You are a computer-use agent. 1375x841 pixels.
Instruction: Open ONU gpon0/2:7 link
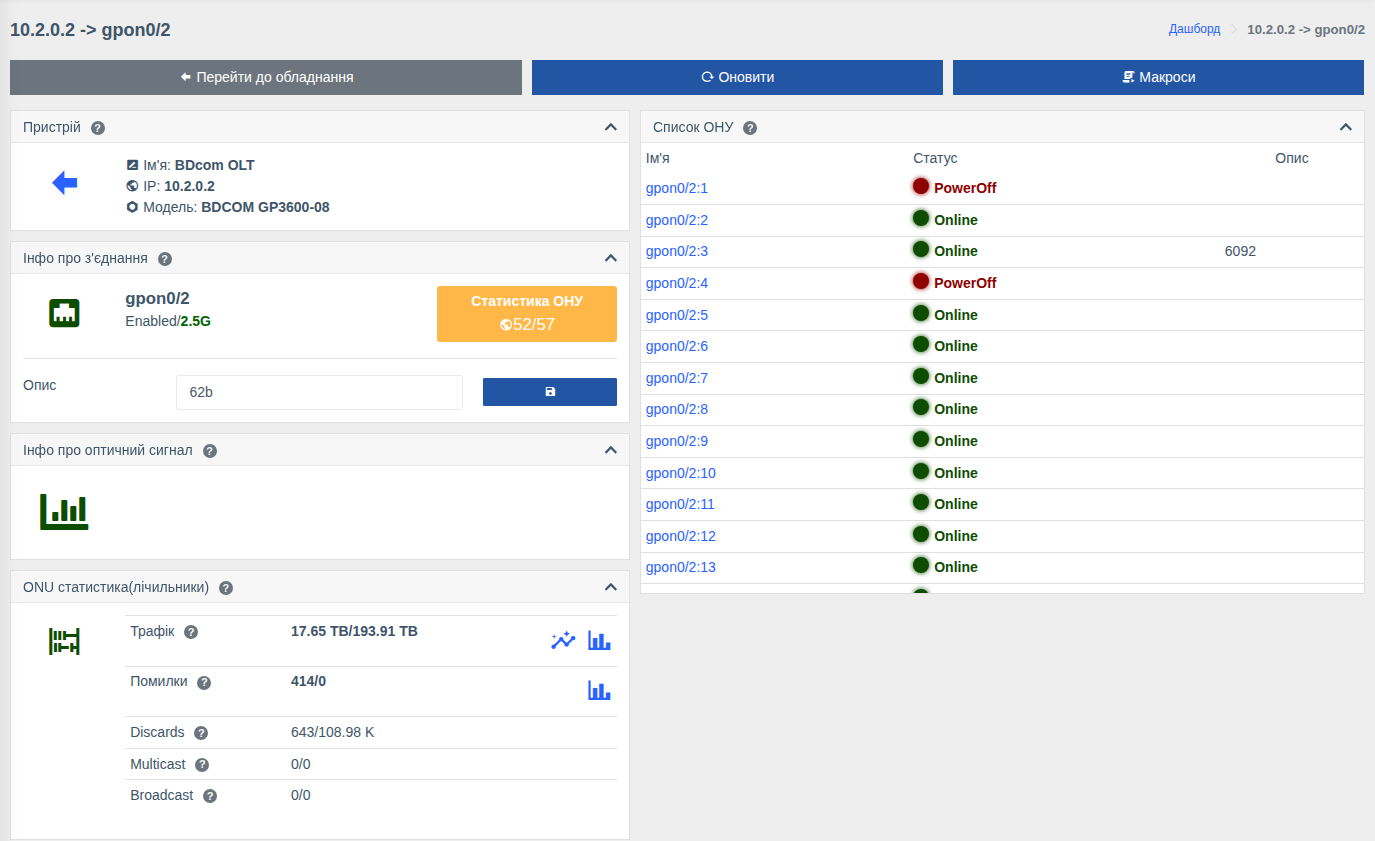[677, 378]
